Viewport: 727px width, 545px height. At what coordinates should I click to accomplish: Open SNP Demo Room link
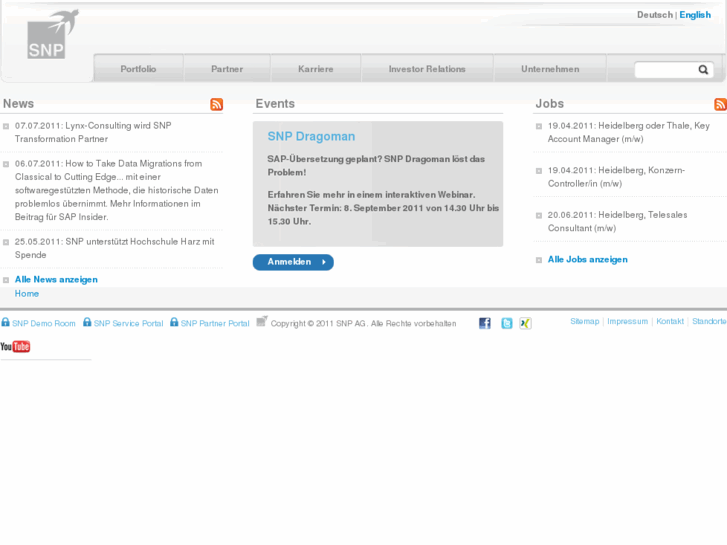pyautogui.click(x=44, y=324)
